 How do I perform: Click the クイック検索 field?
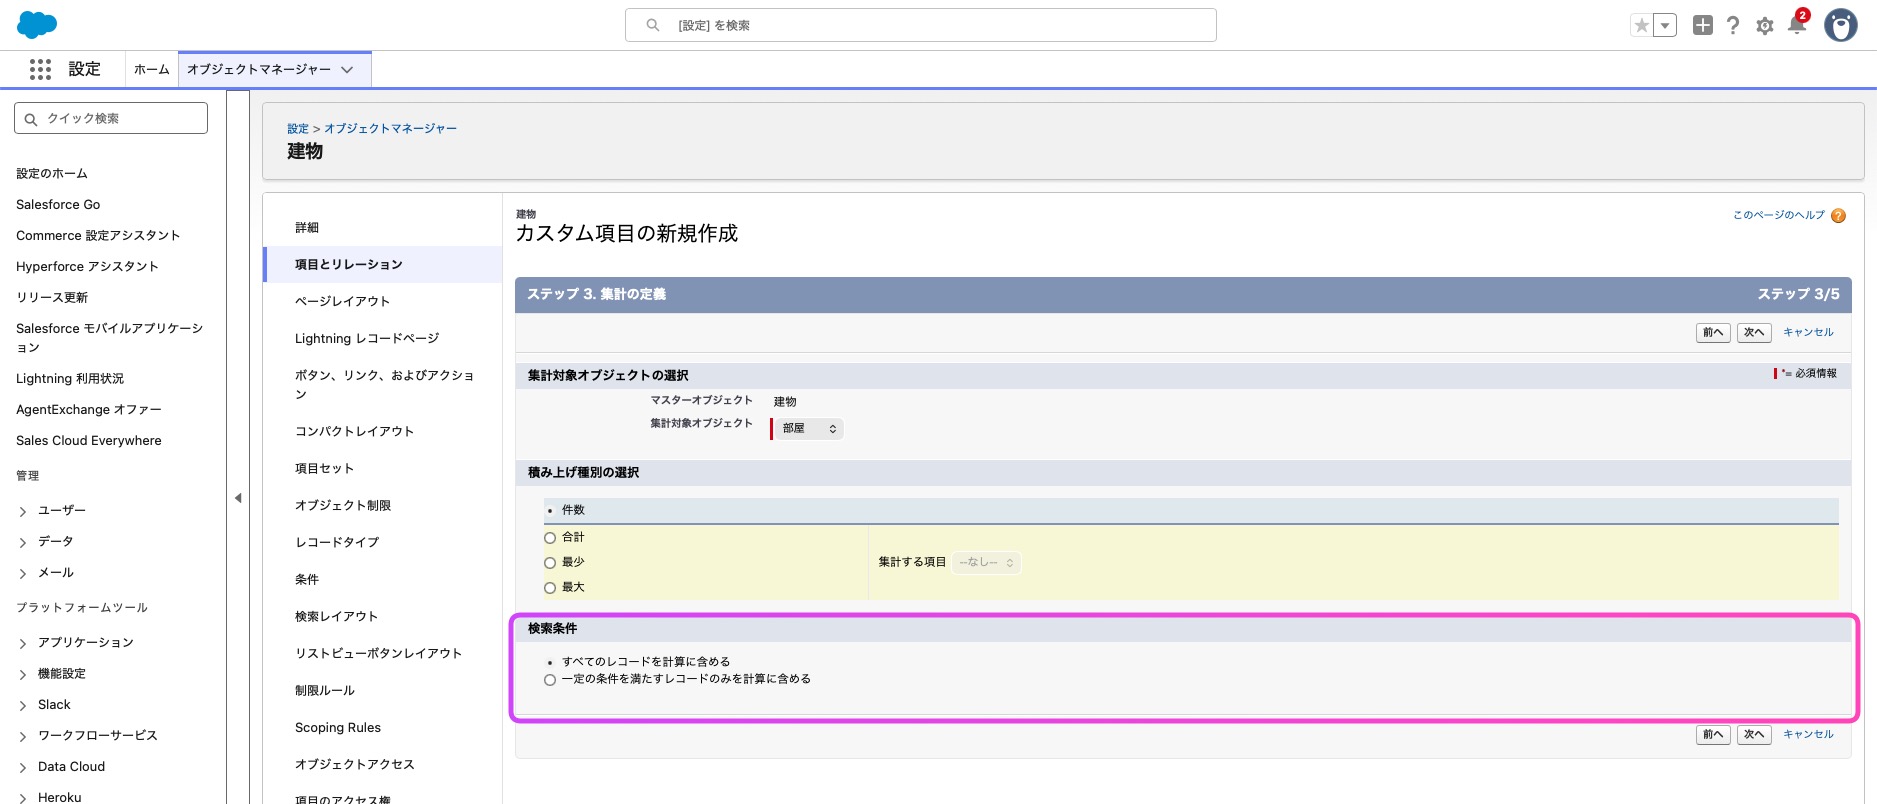111,118
